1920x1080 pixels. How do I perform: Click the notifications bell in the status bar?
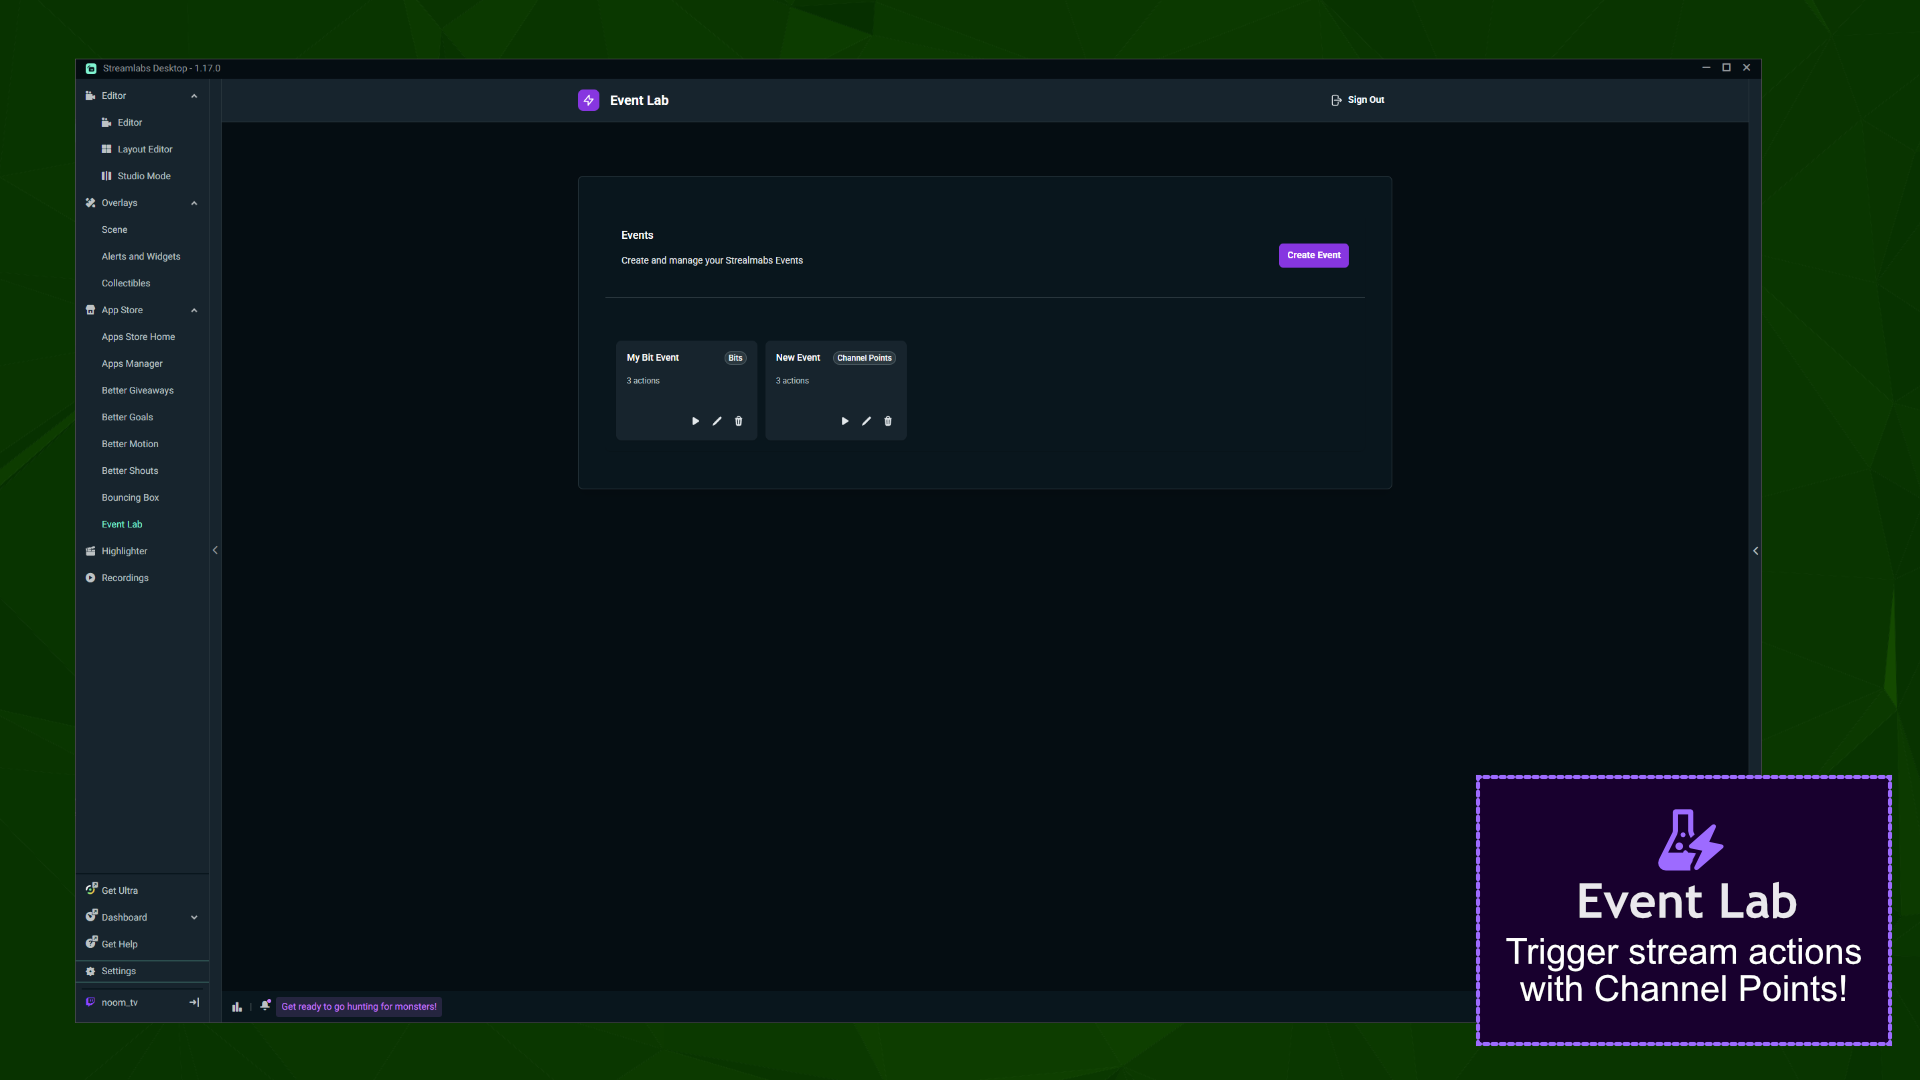click(x=265, y=1005)
